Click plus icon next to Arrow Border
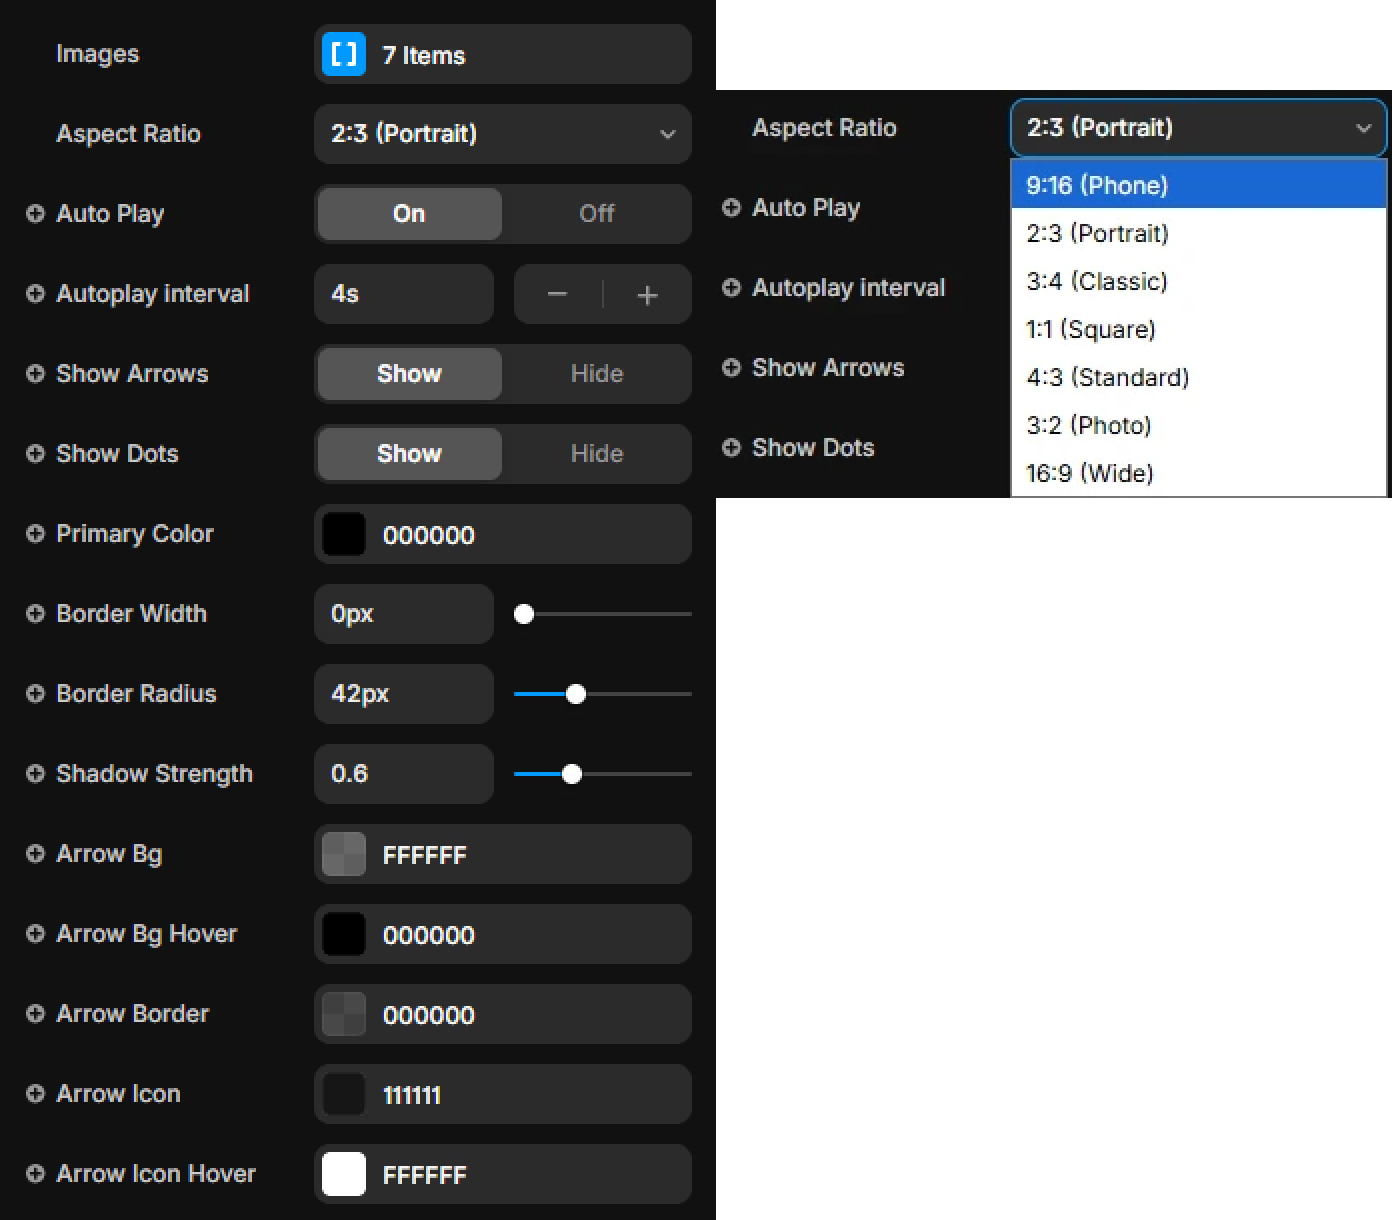This screenshot has width=1392, height=1220. coord(35,1013)
